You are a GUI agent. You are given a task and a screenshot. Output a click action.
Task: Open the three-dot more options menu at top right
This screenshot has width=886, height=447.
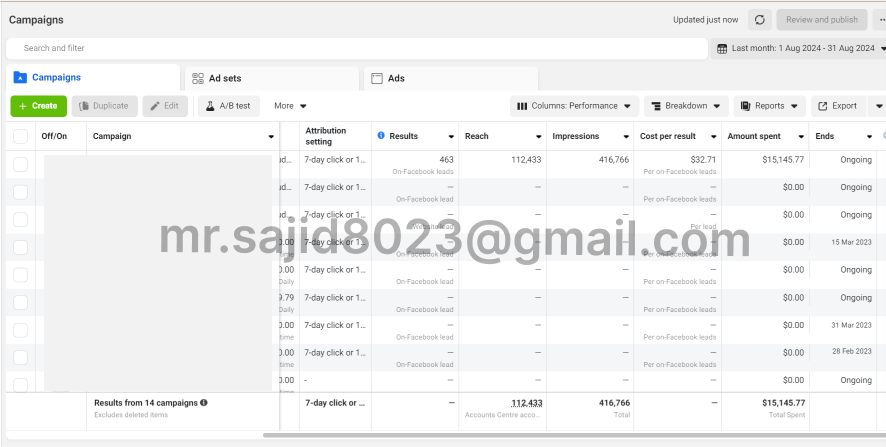click(x=881, y=20)
